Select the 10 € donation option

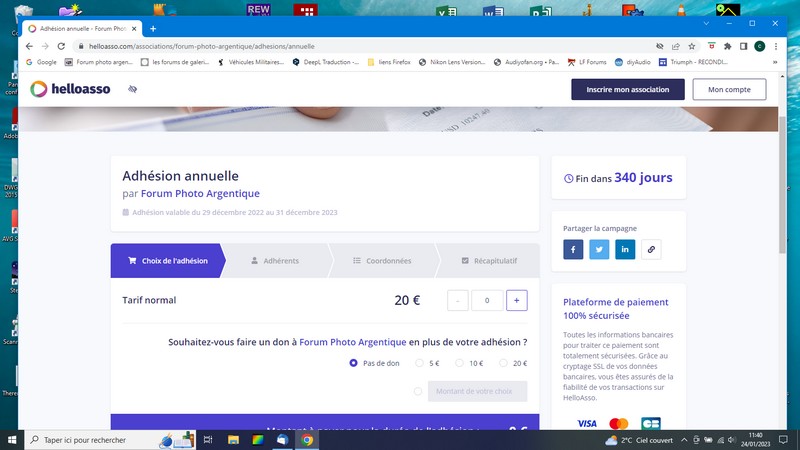pos(460,363)
